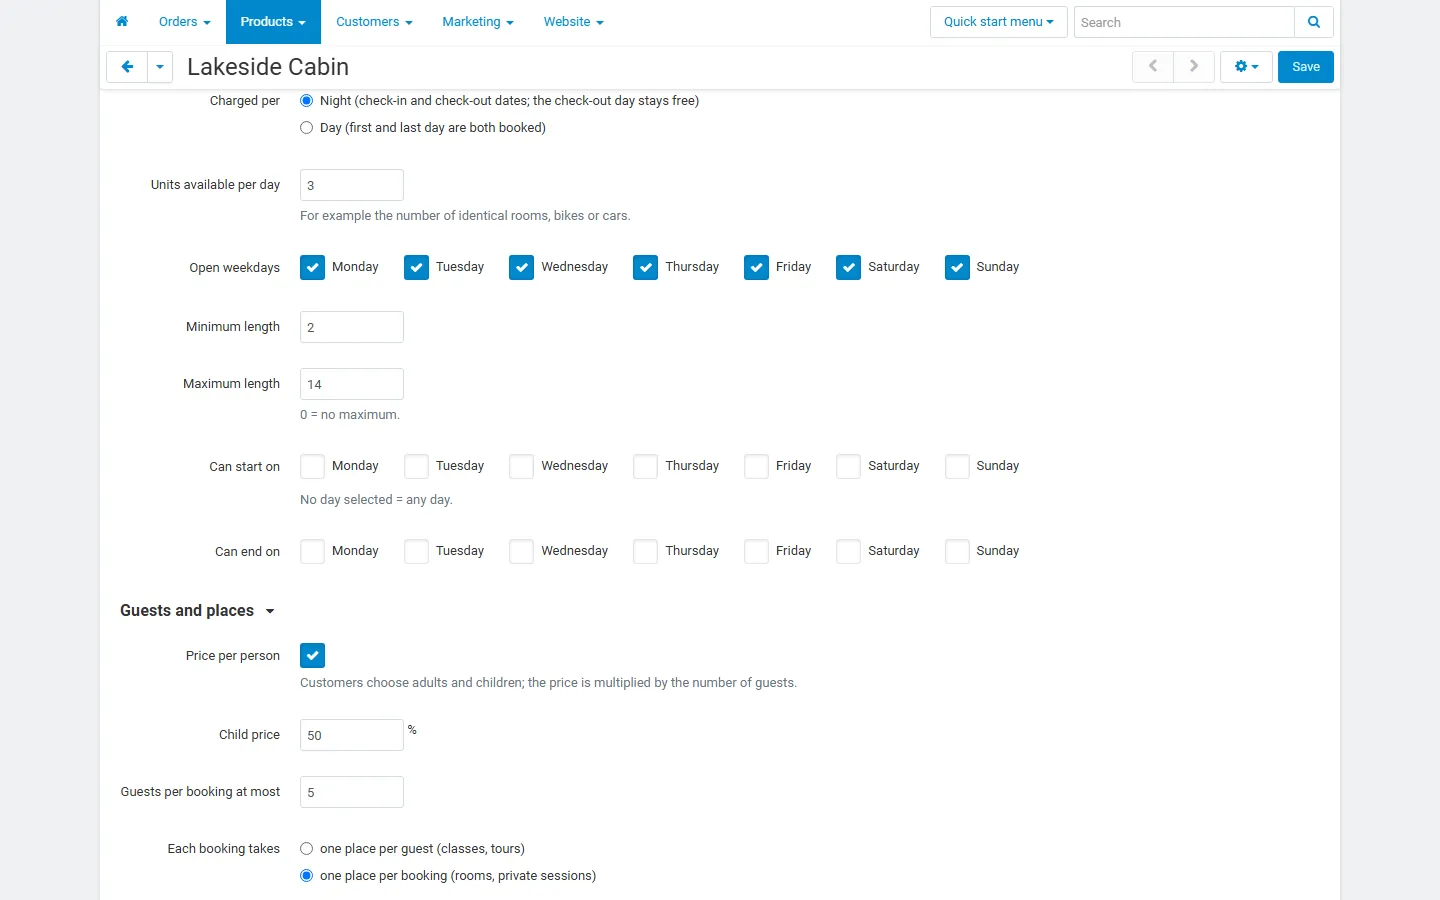This screenshot has width=1440, height=900.
Task: Uncheck Monday in Open weekdays
Action: (x=313, y=268)
